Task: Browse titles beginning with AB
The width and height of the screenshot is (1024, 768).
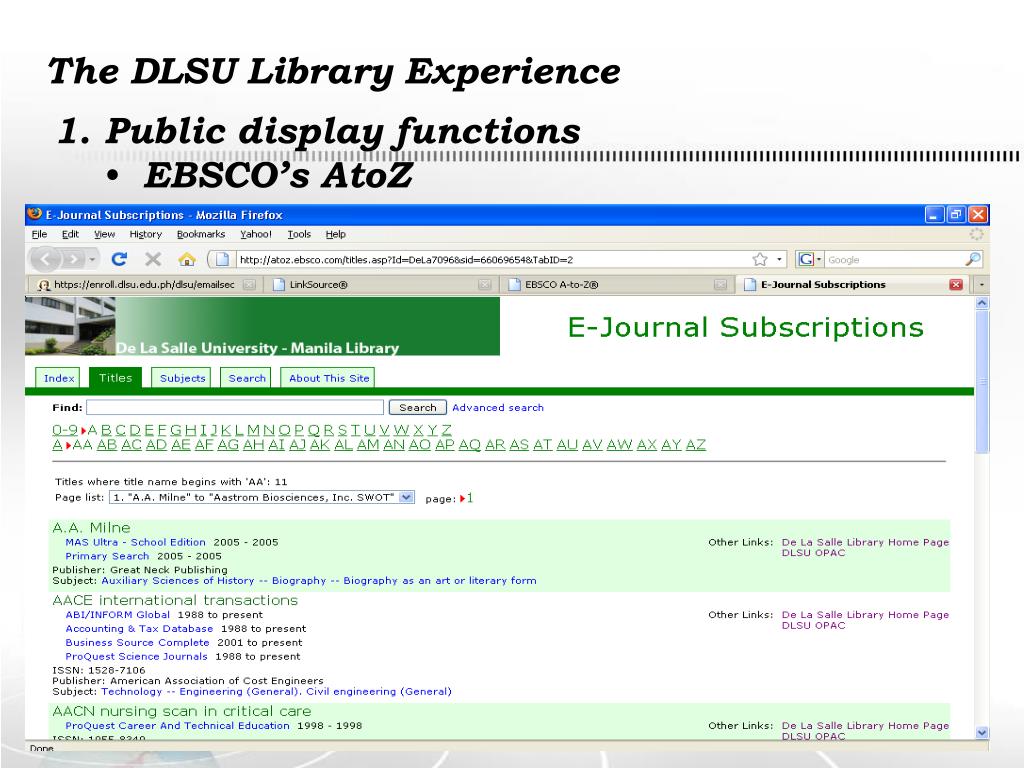Action: [106, 445]
